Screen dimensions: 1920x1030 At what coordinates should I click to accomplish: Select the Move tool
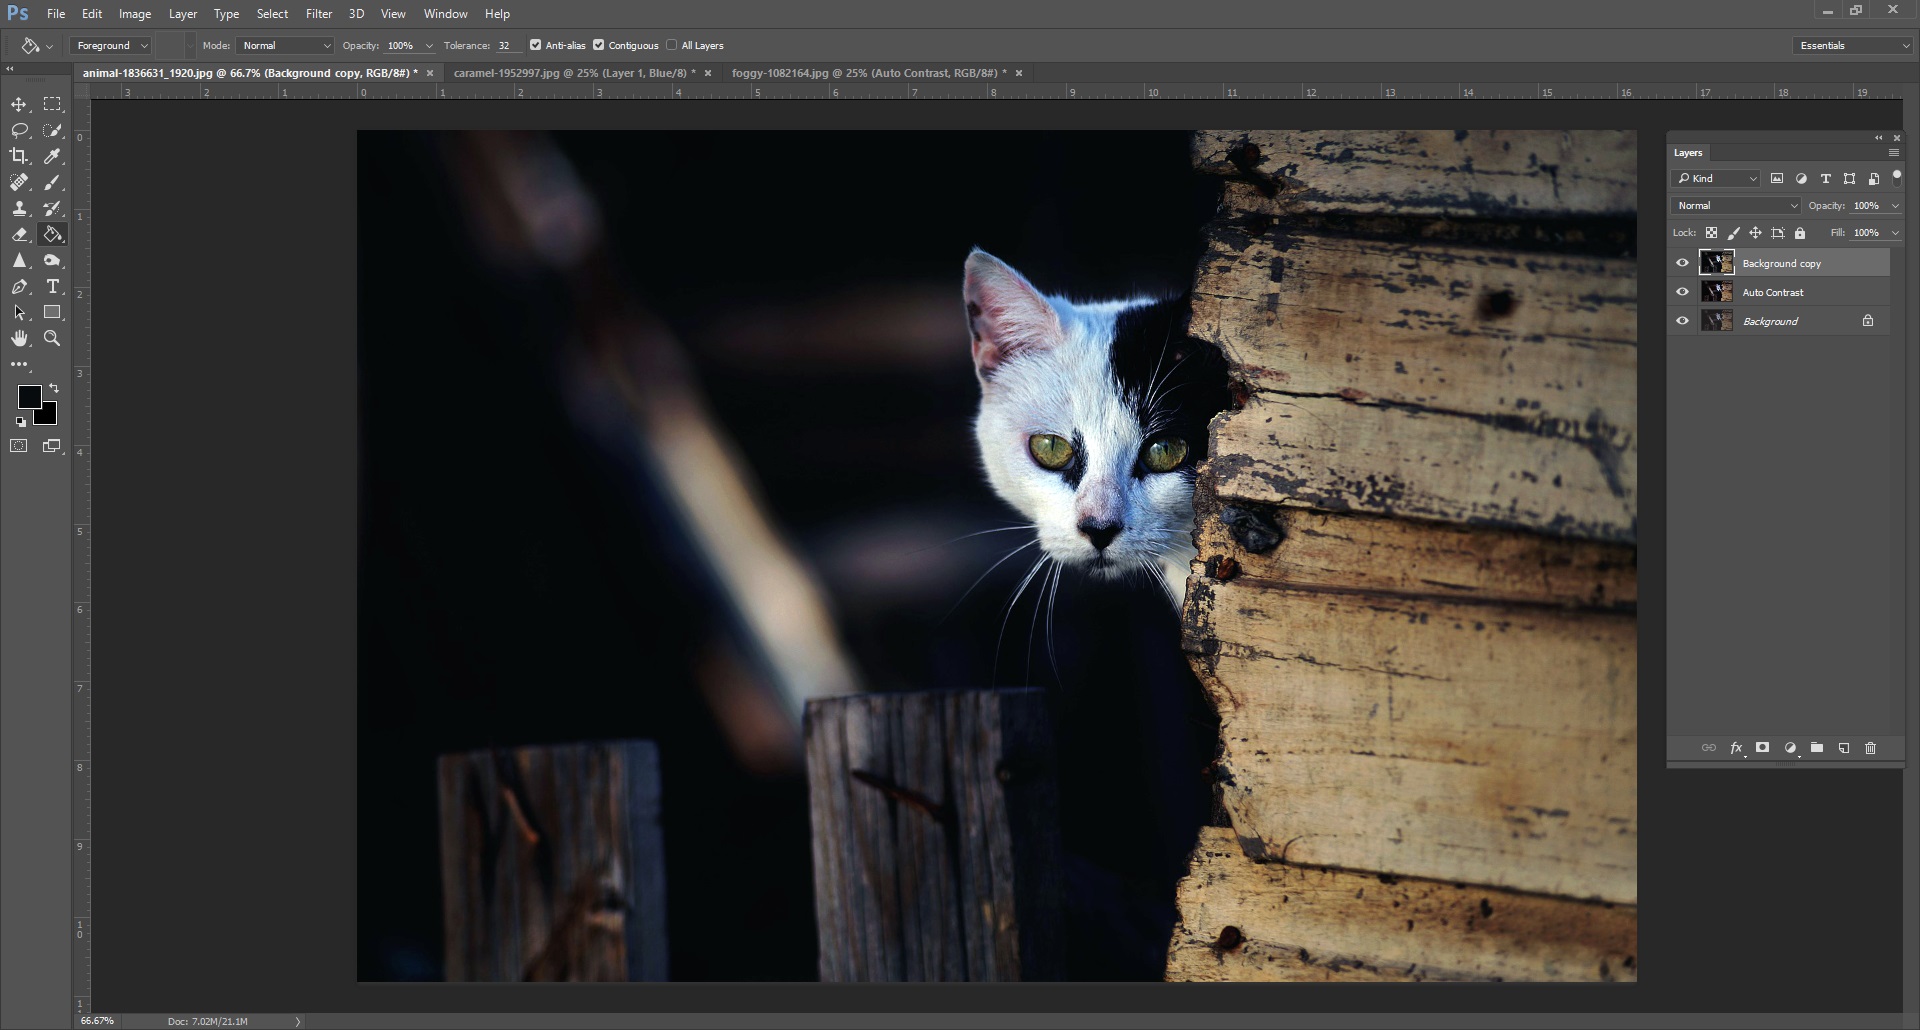click(x=19, y=105)
